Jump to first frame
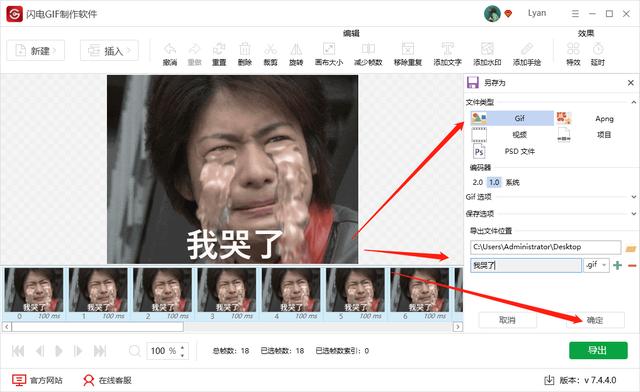This screenshot has height=392, width=640. pyautogui.click(x=18, y=351)
